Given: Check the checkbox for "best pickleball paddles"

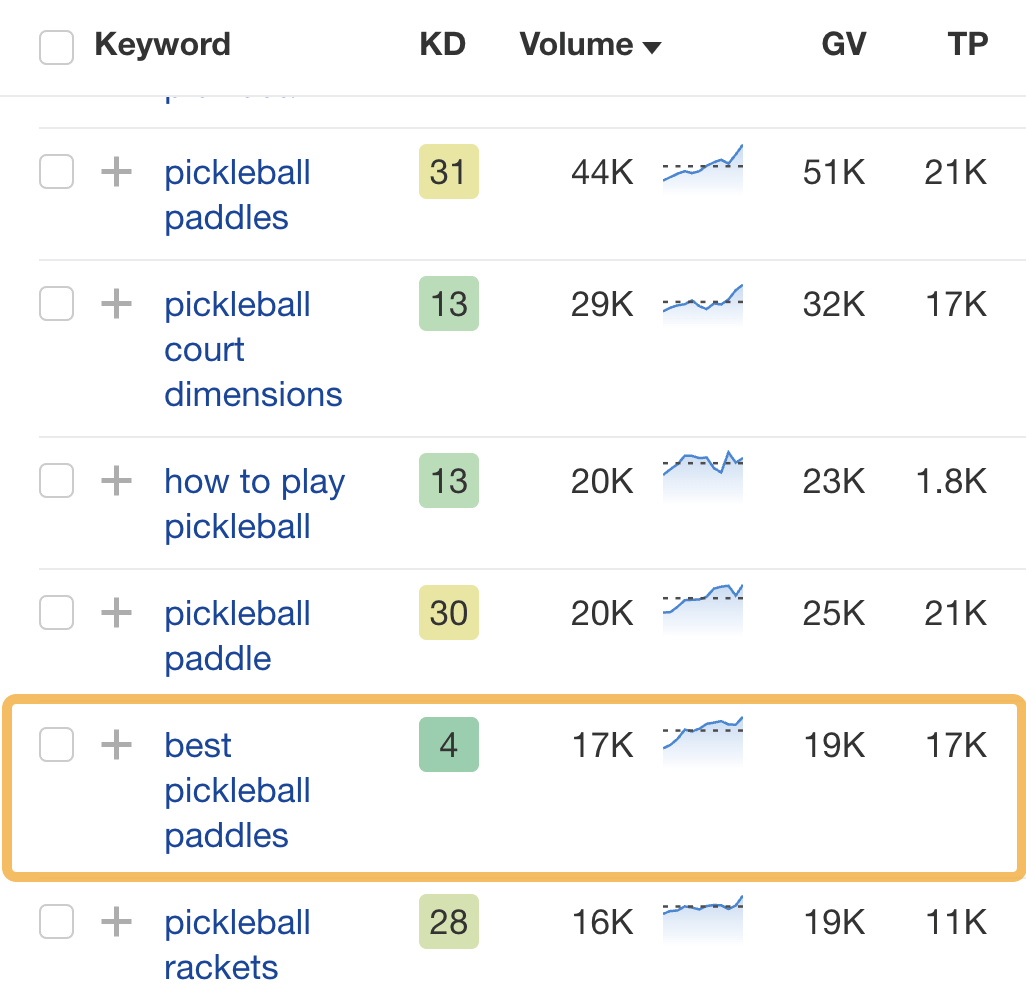Looking at the screenshot, I should [x=56, y=745].
